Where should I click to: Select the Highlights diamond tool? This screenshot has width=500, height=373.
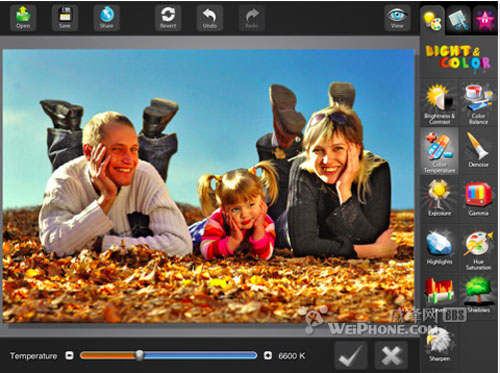[x=439, y=247]
